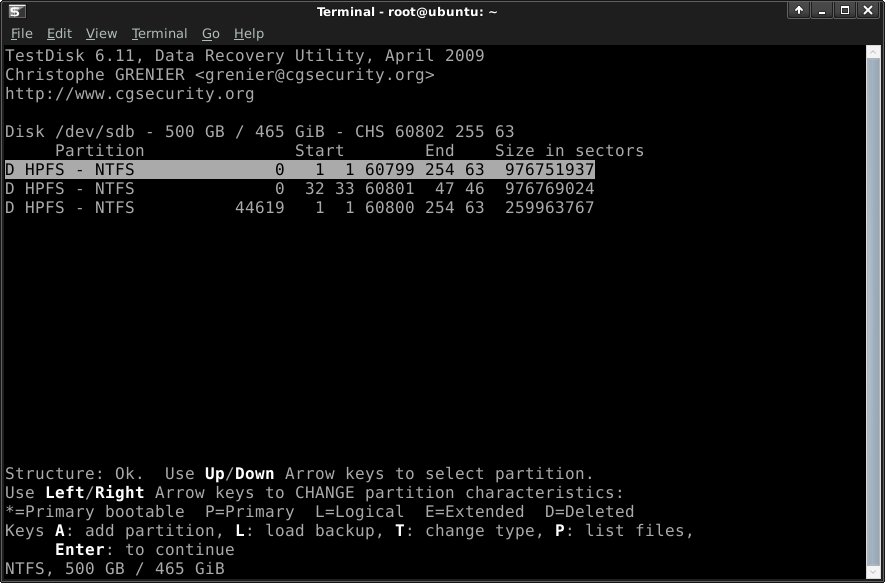885x583 pixels.
Task: Click the vertical scrollbar track
Action: [873, 312]
